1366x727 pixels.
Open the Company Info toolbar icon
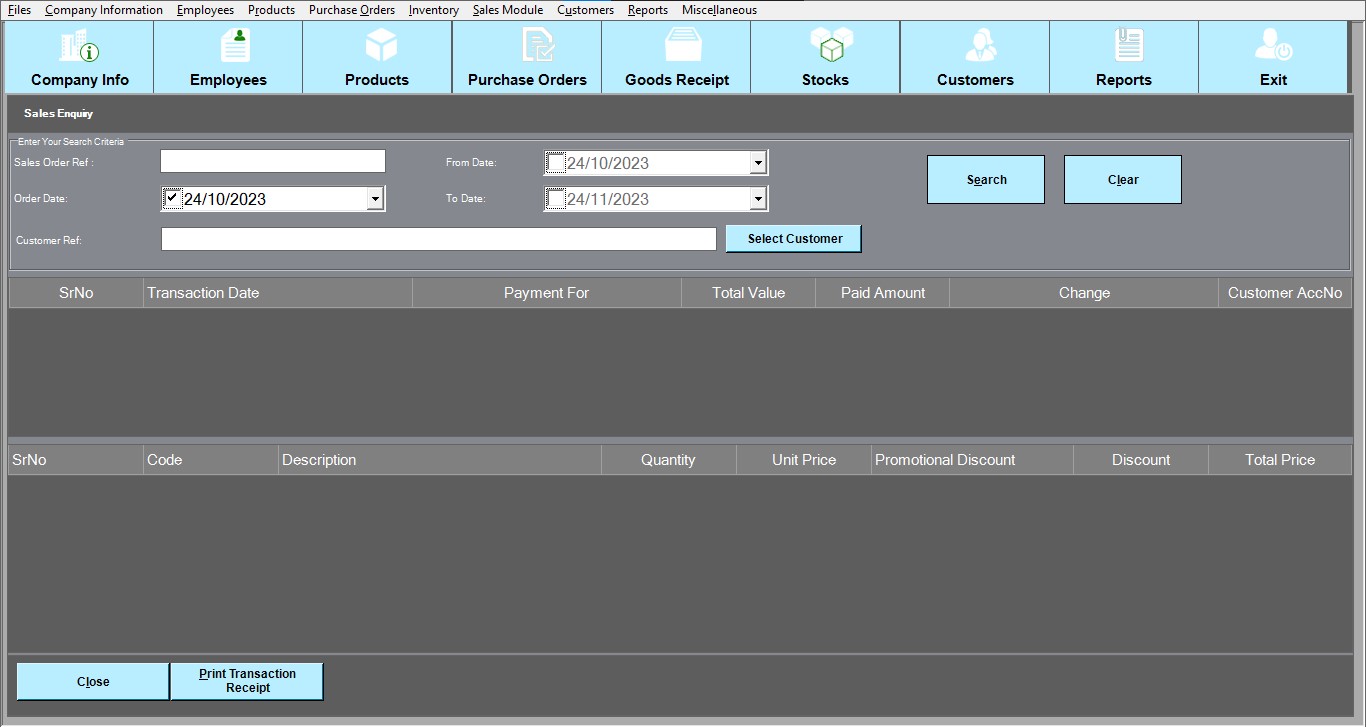[79, 47]
